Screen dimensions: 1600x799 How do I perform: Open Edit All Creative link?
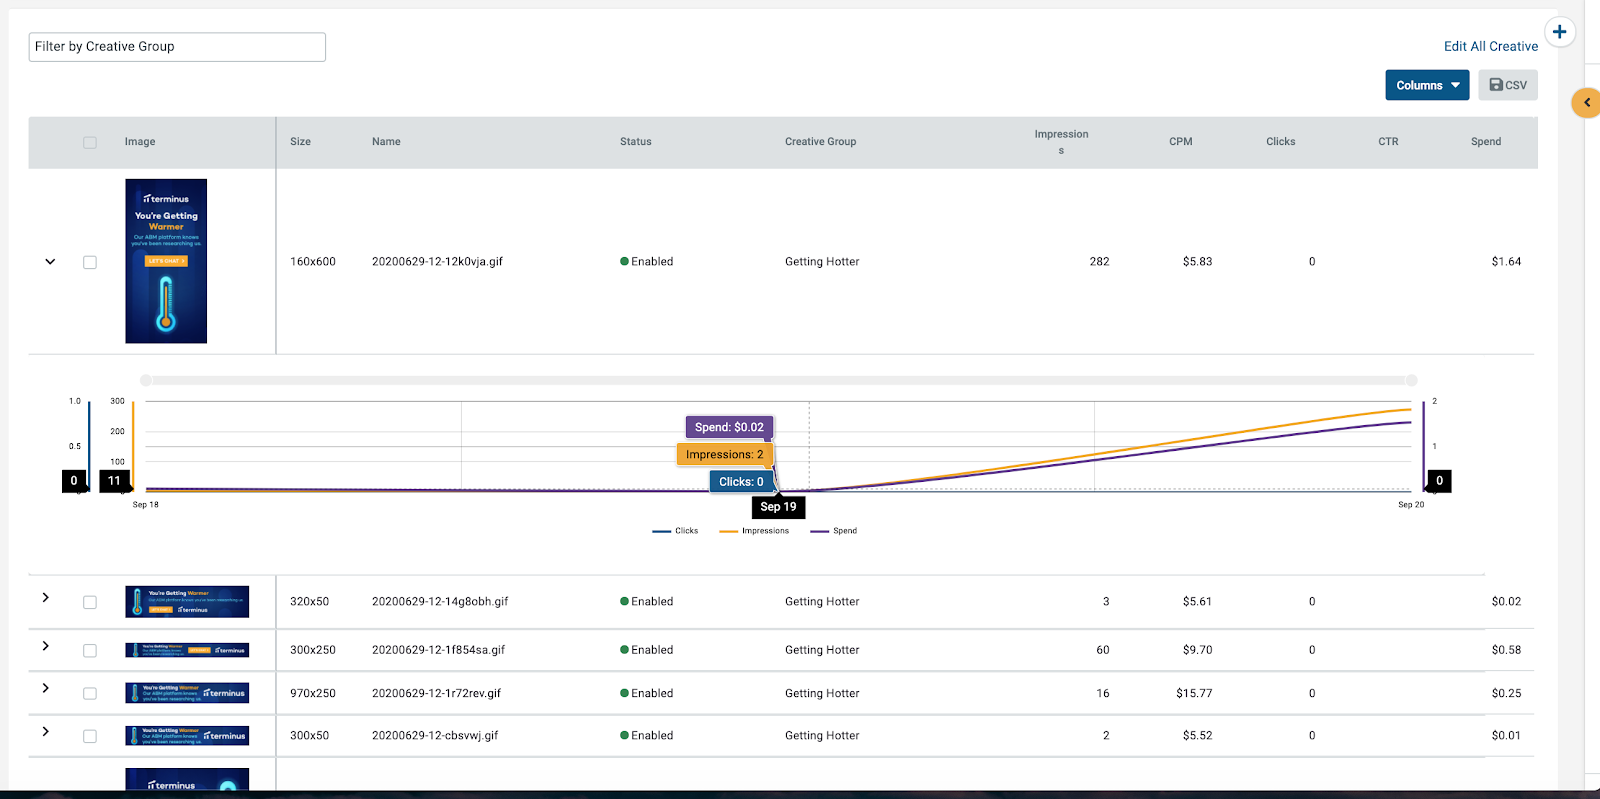(1491, 46)
